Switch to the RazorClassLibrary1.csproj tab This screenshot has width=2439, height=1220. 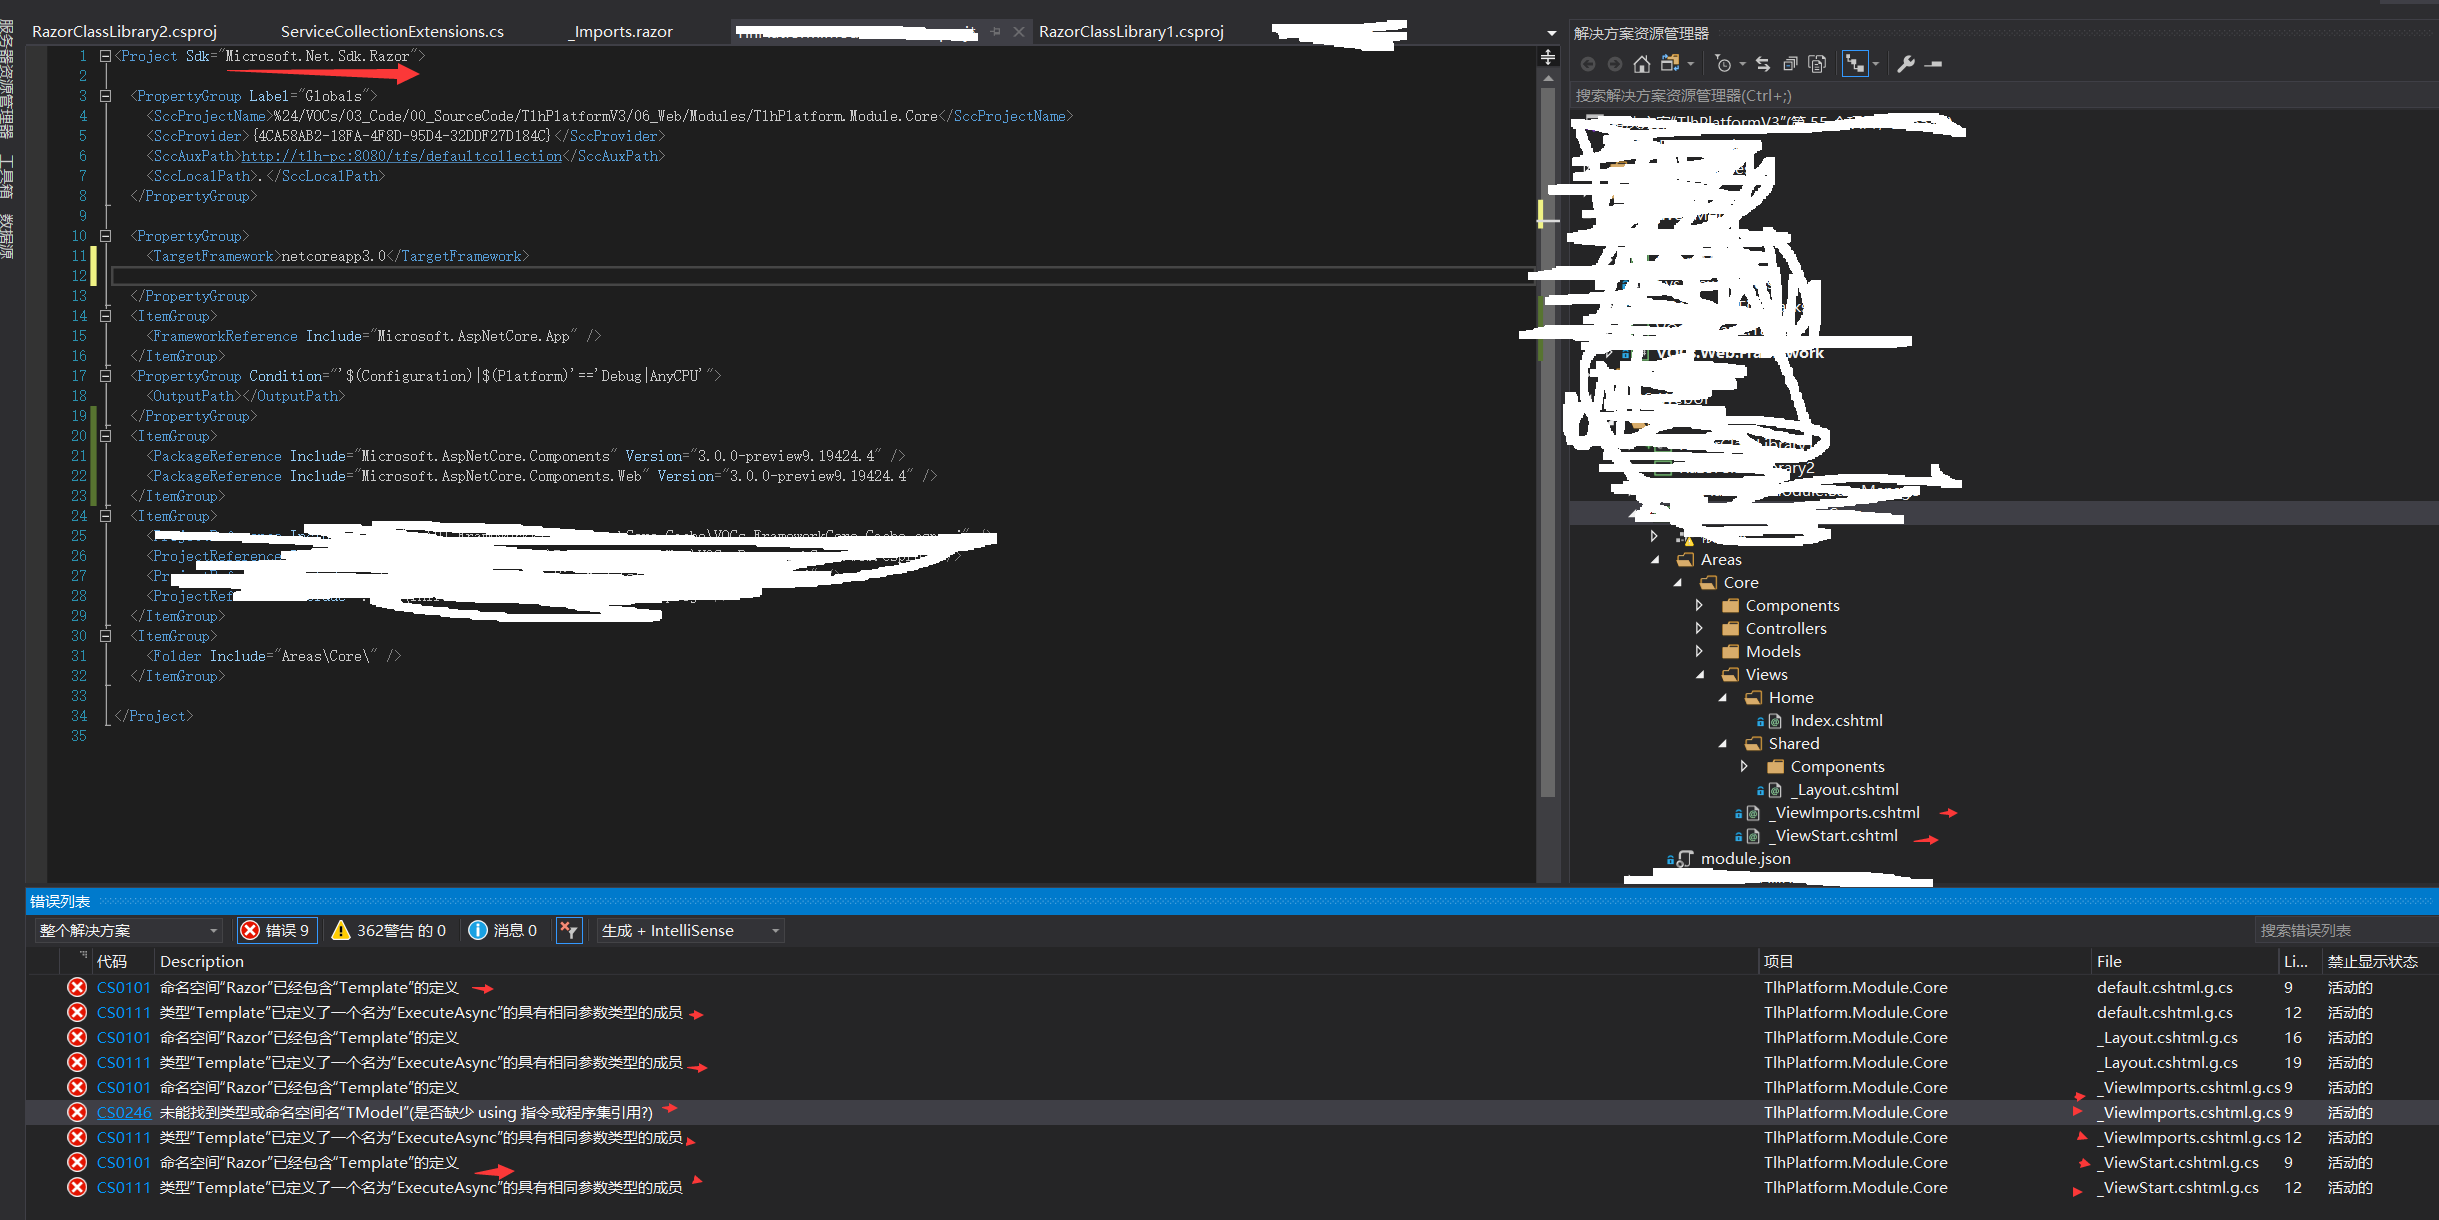1131,32
